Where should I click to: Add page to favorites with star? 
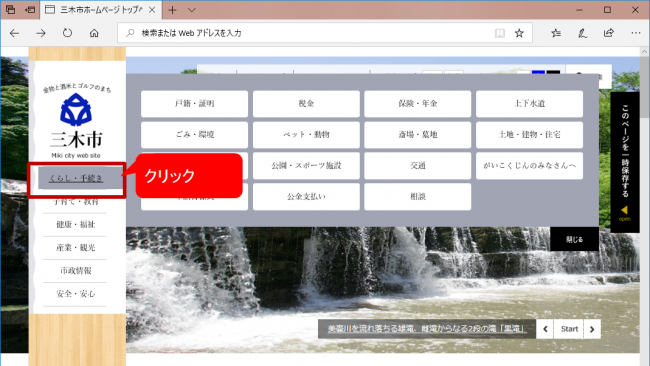(519, 33)
